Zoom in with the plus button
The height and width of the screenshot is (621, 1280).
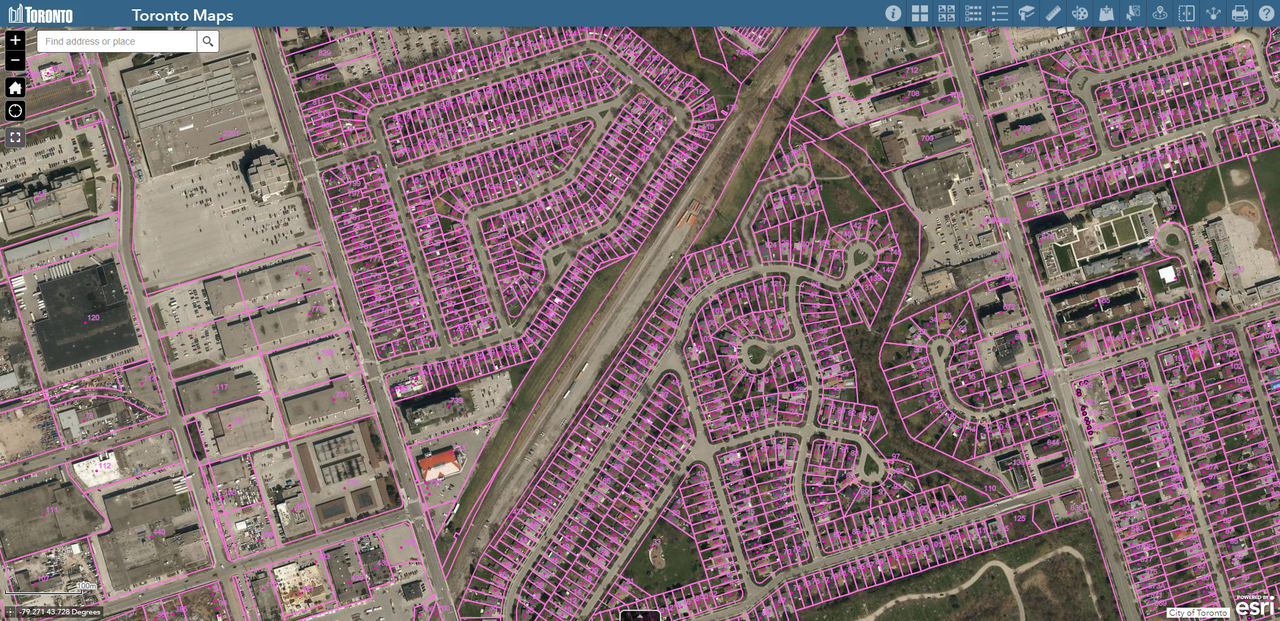click(x=15, y=40)
